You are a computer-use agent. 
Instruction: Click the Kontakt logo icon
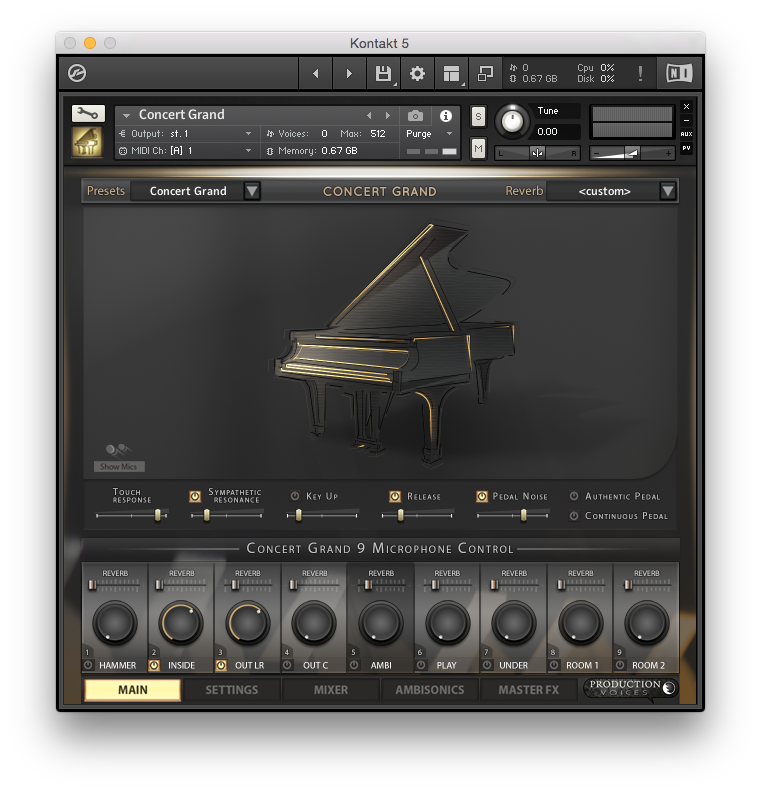tap(77, 73)
